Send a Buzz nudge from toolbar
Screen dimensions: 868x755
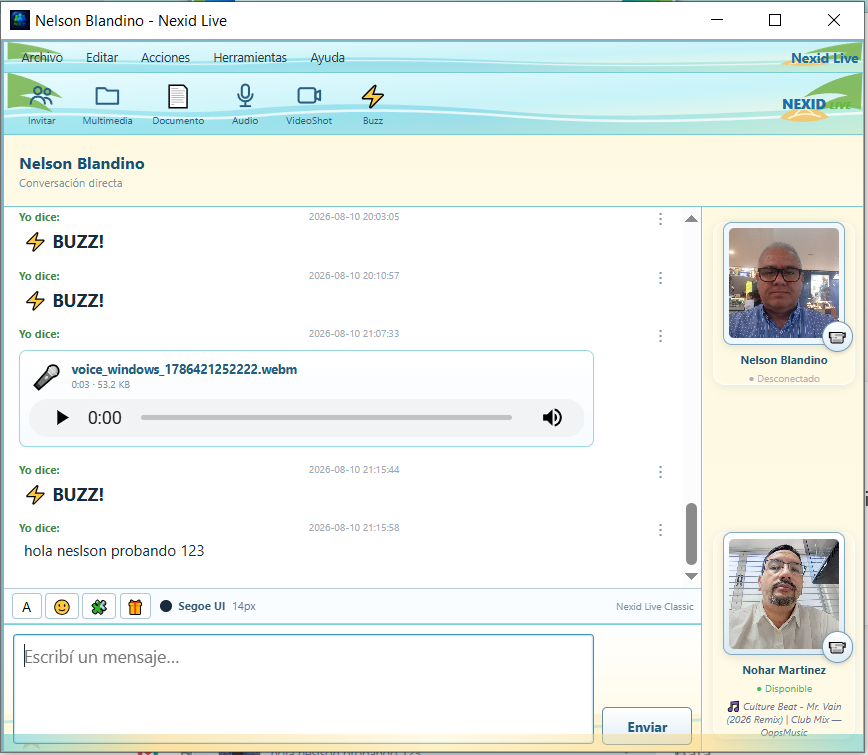[373, 105]
